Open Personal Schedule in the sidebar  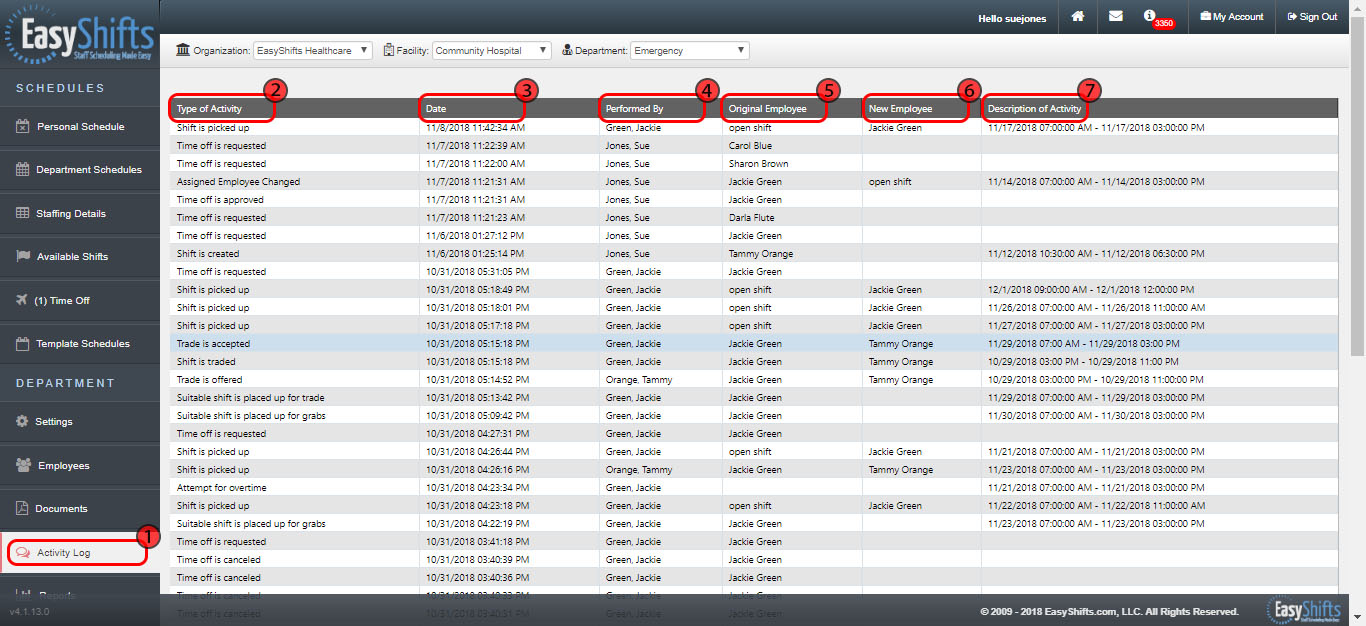click(x=80, y=127)
